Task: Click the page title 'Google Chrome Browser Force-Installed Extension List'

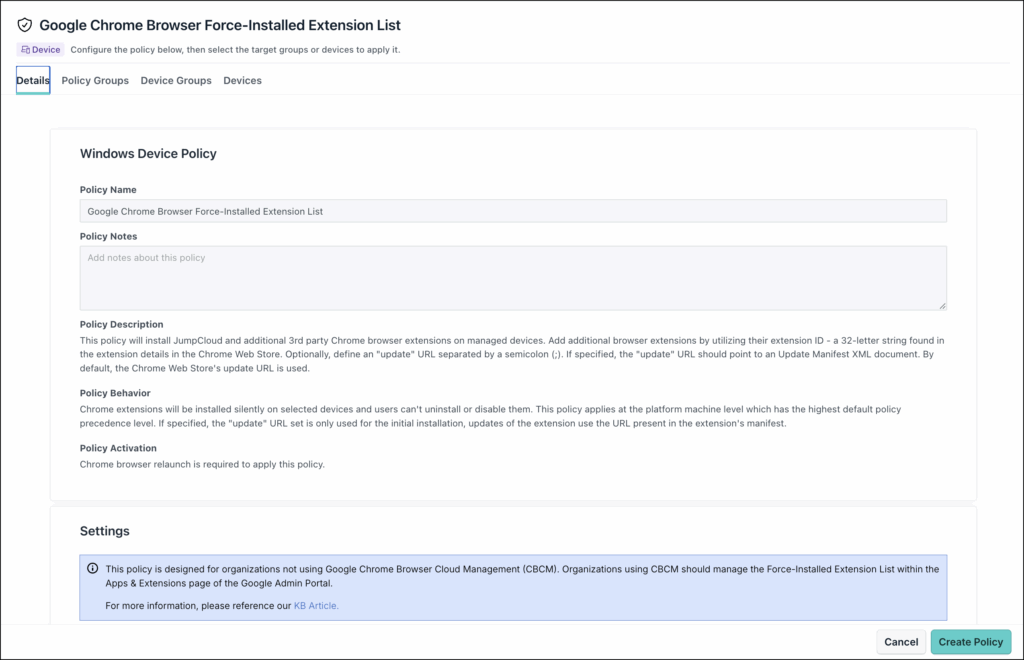Action: (x=220, y=25)
